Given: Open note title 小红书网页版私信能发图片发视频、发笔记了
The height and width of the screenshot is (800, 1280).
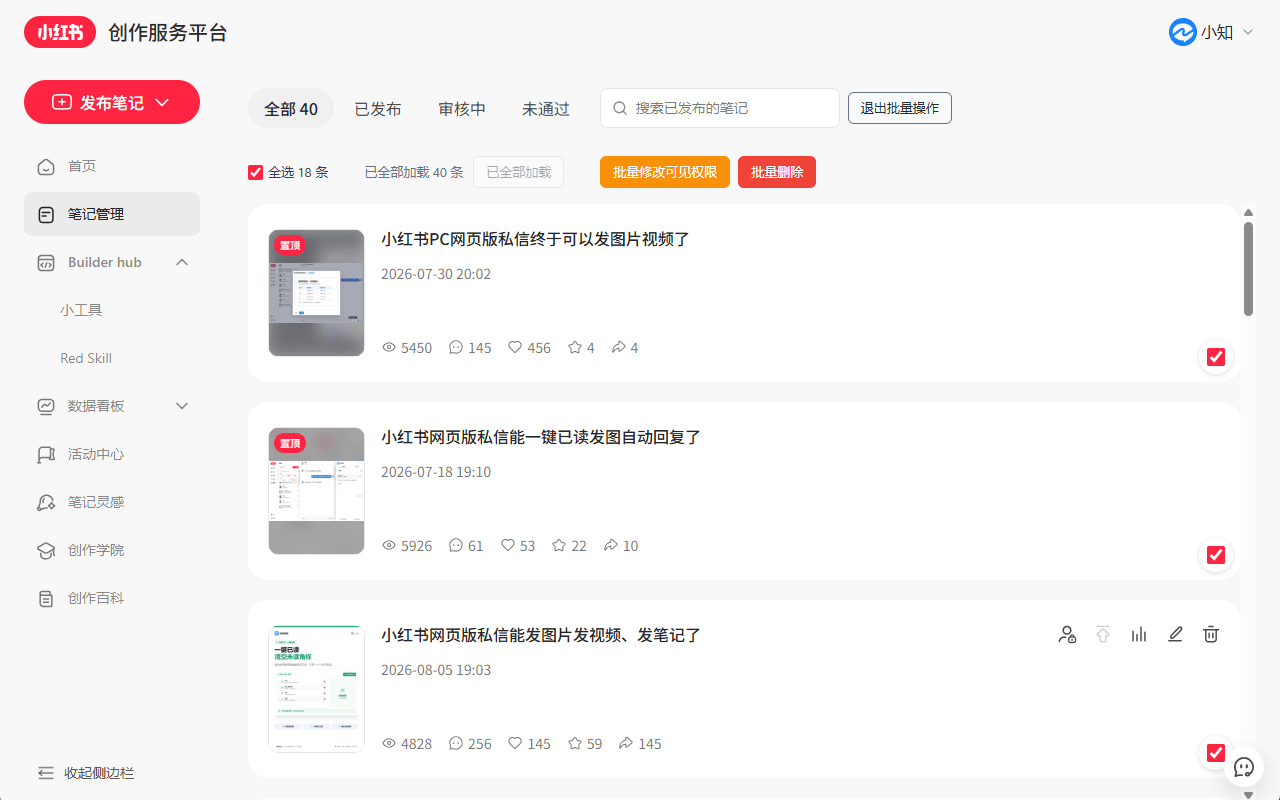Looking at the screenshot, I should (x=541, y=635).
